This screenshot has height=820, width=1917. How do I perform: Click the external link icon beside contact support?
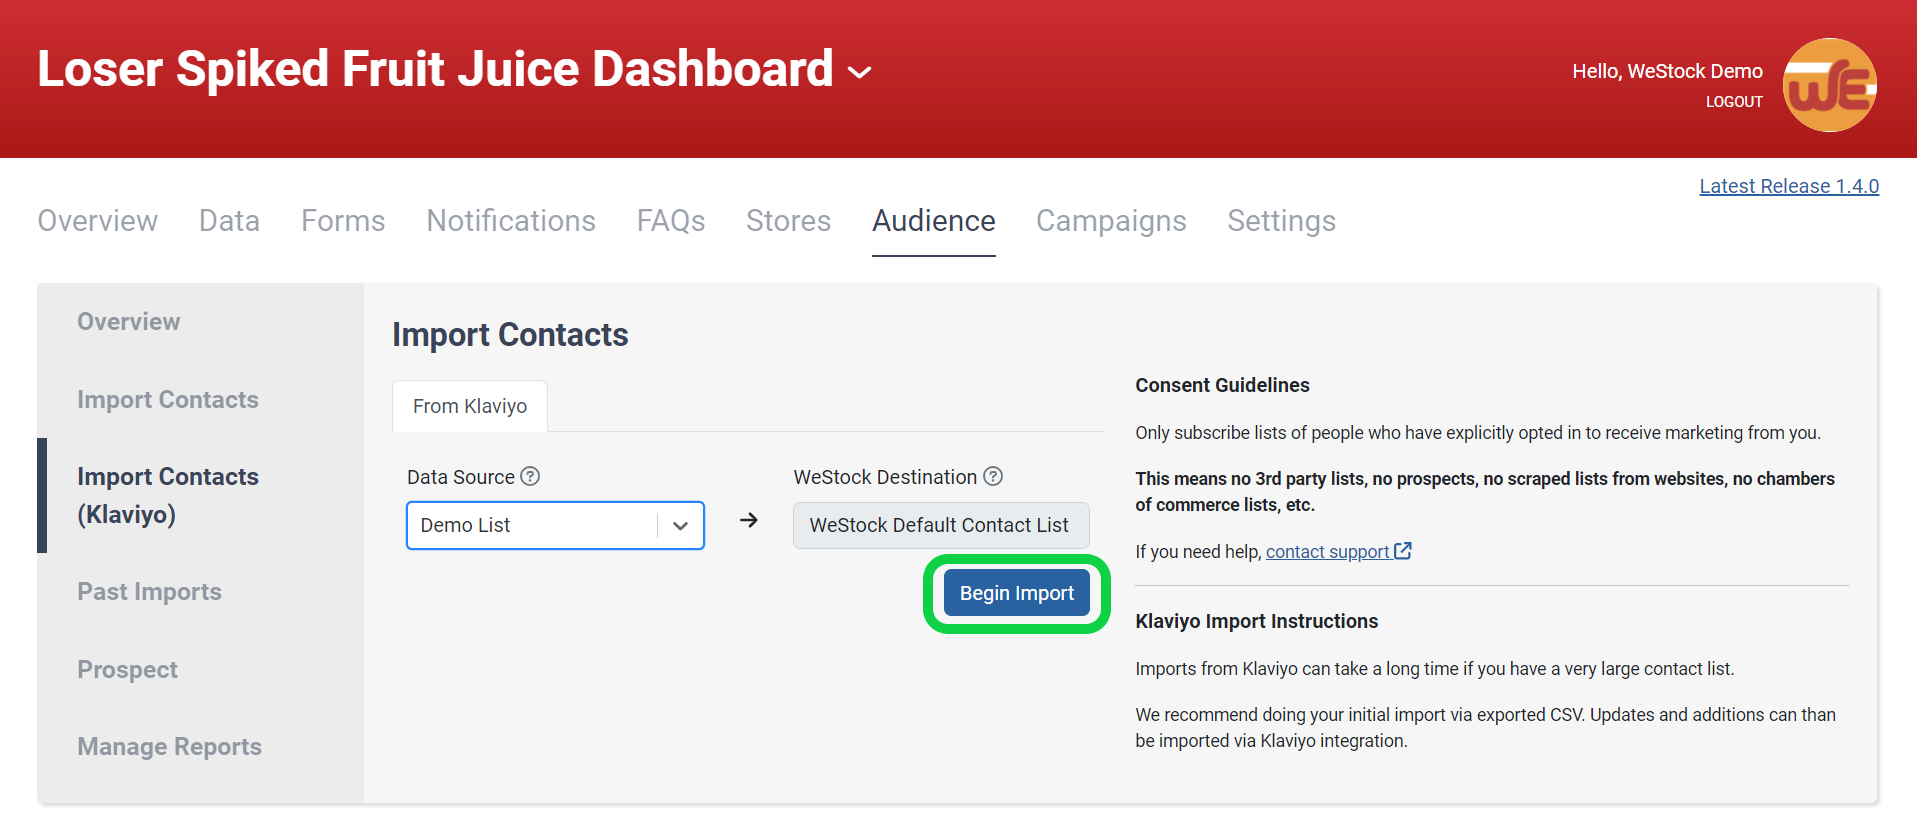(1403, 551)
